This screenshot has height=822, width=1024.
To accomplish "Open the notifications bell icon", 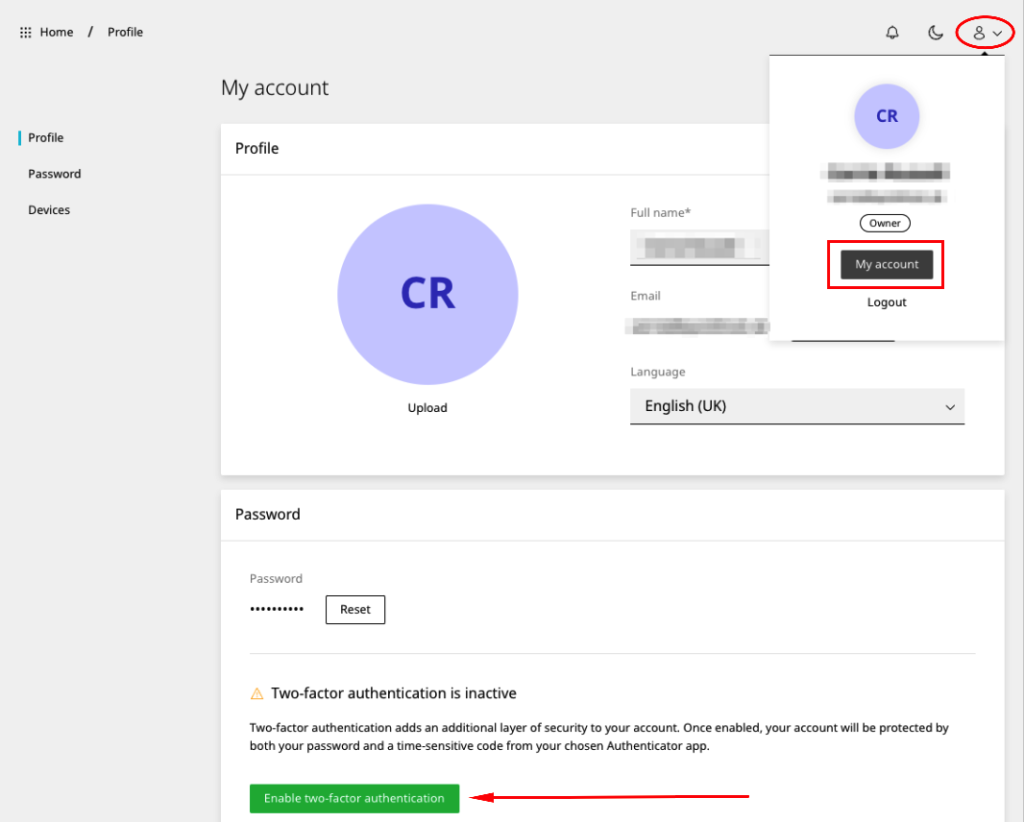I will (892, 32).
